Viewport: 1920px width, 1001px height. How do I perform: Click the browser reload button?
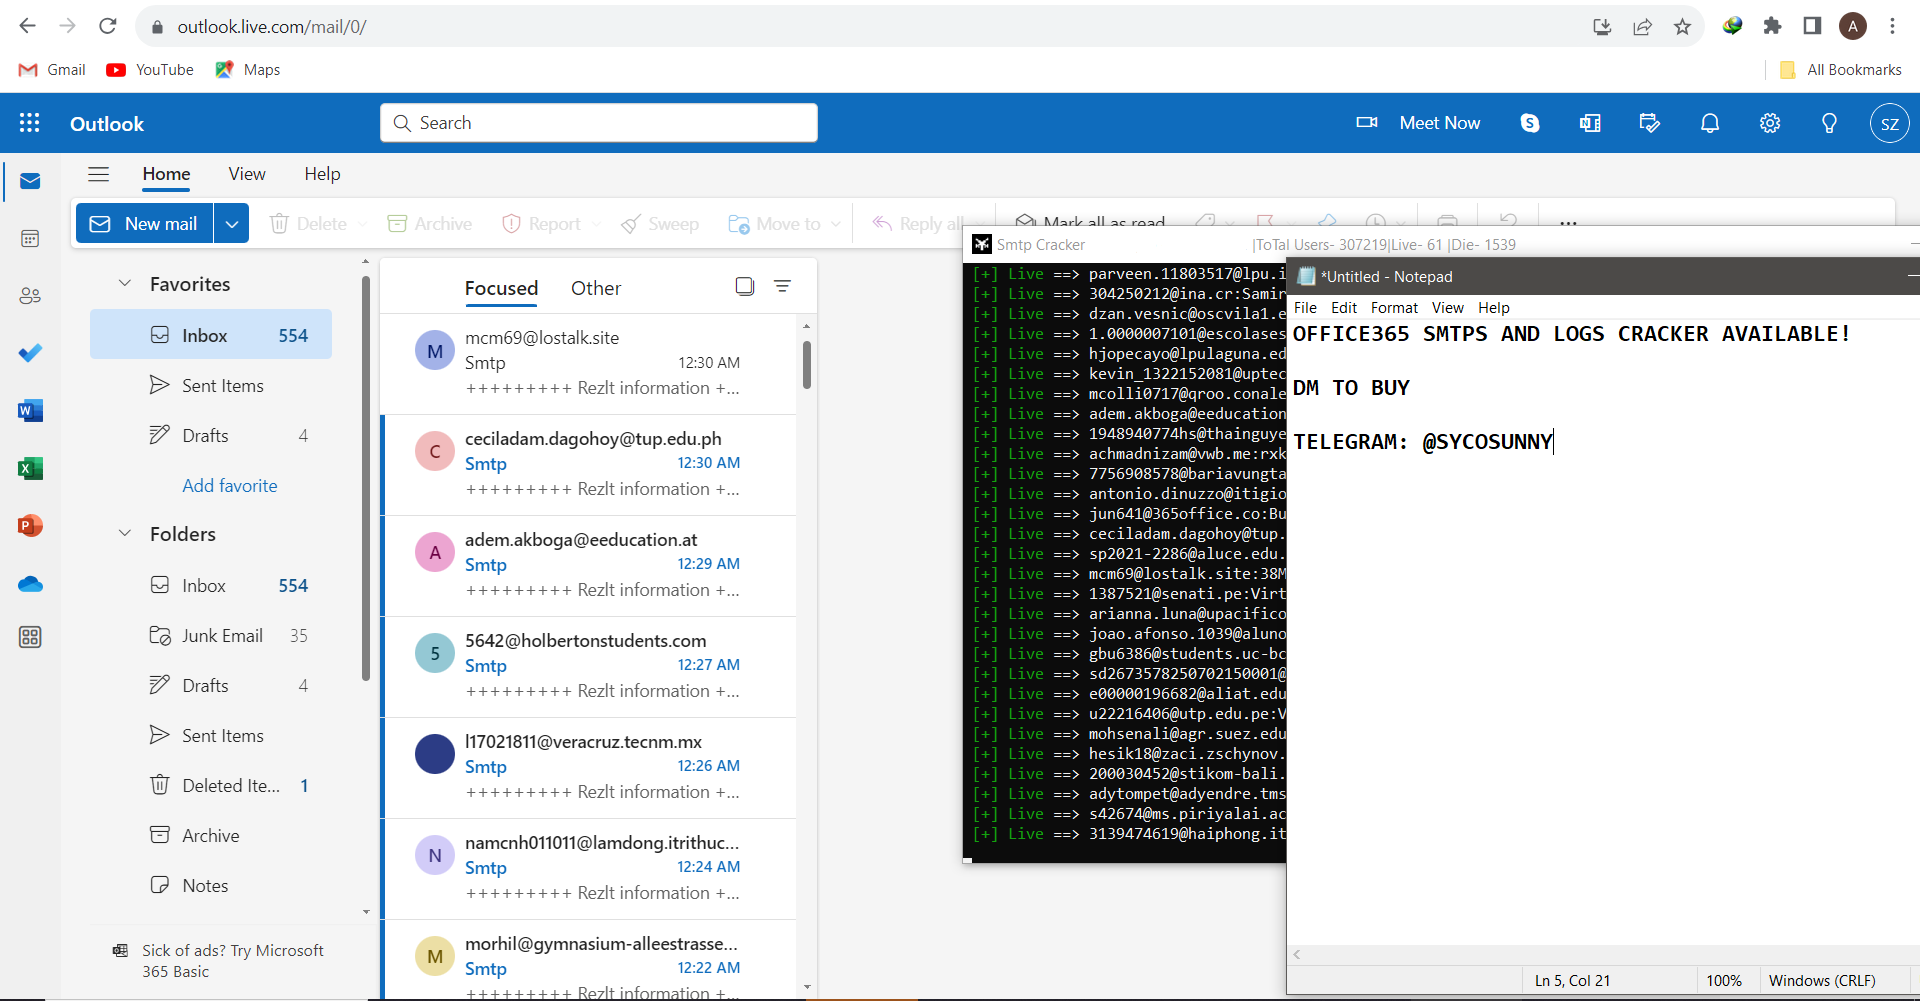(108, 27)
